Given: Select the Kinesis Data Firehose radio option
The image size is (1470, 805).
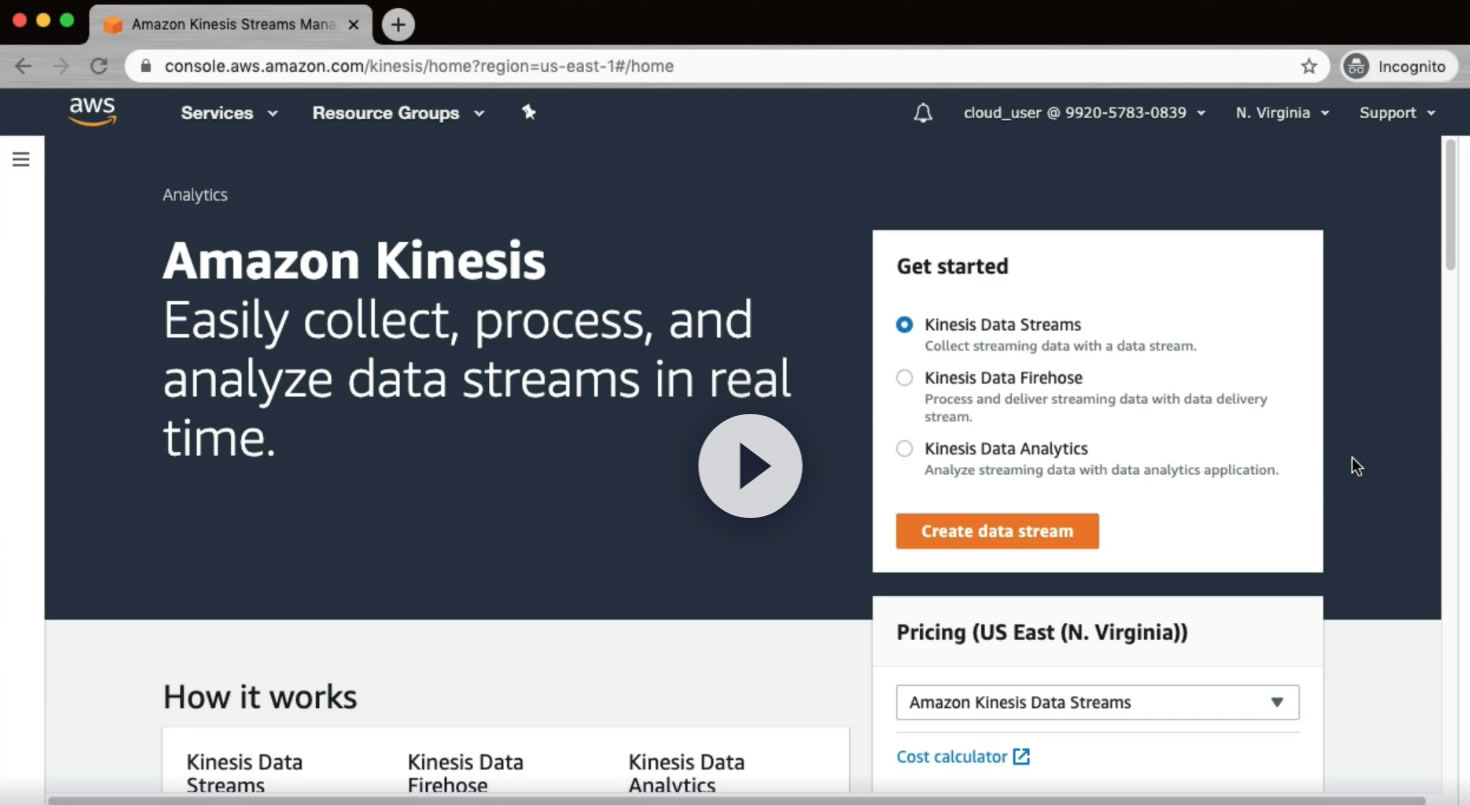Looking at the screenshot, I should pyautogui.click(x=905, y=378).
